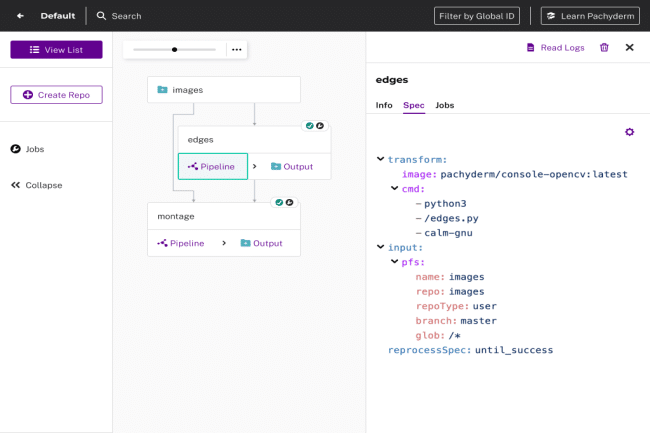Click the montage pipeline box title

[176, 216]
